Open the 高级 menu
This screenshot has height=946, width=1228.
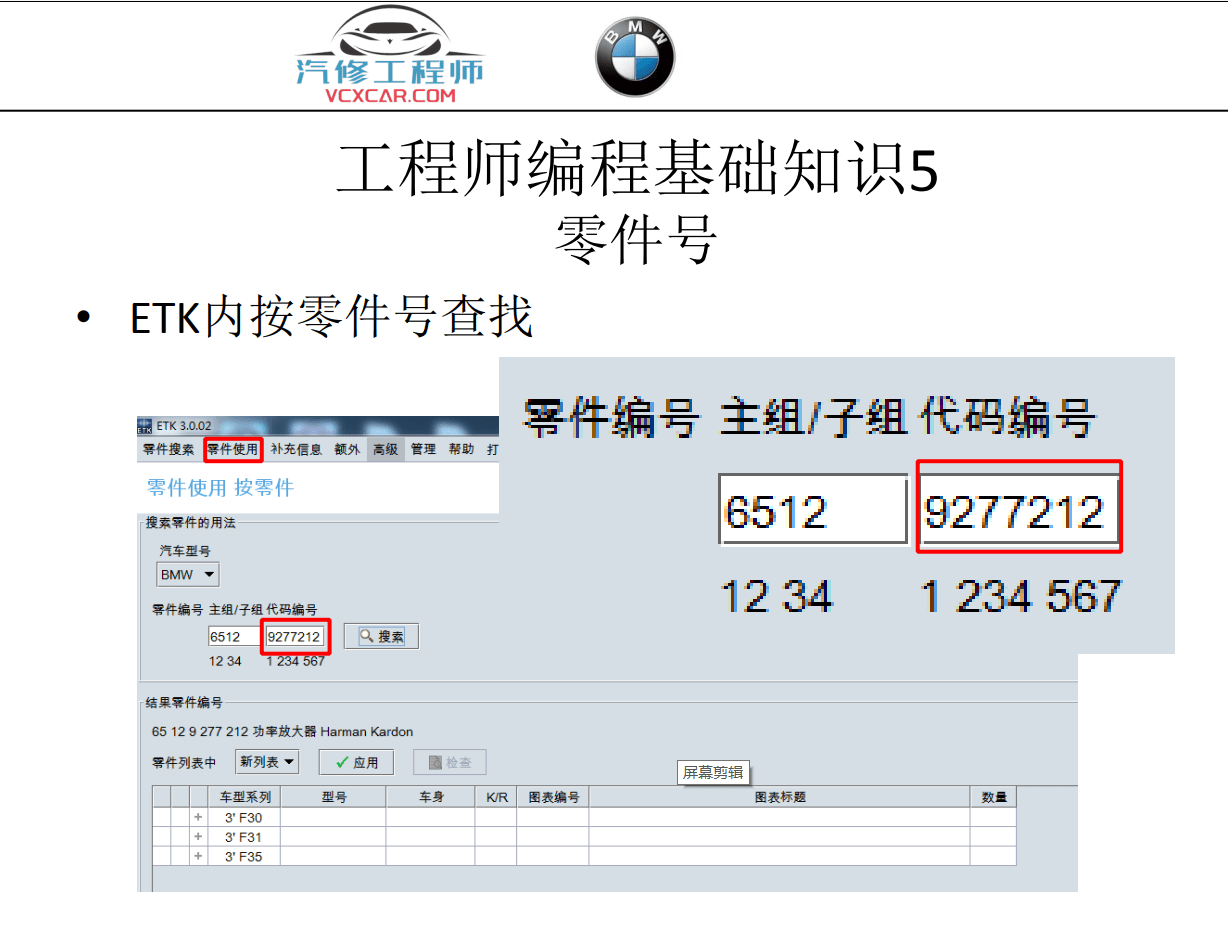click(x=385, y=449)
